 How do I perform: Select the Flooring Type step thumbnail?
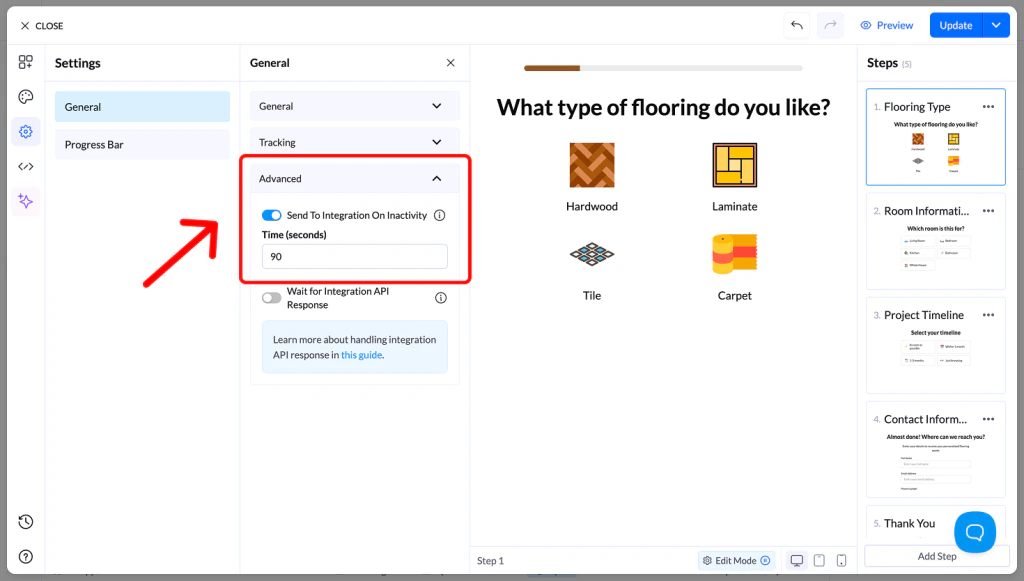pyautogui.click(x=935, y=137)
